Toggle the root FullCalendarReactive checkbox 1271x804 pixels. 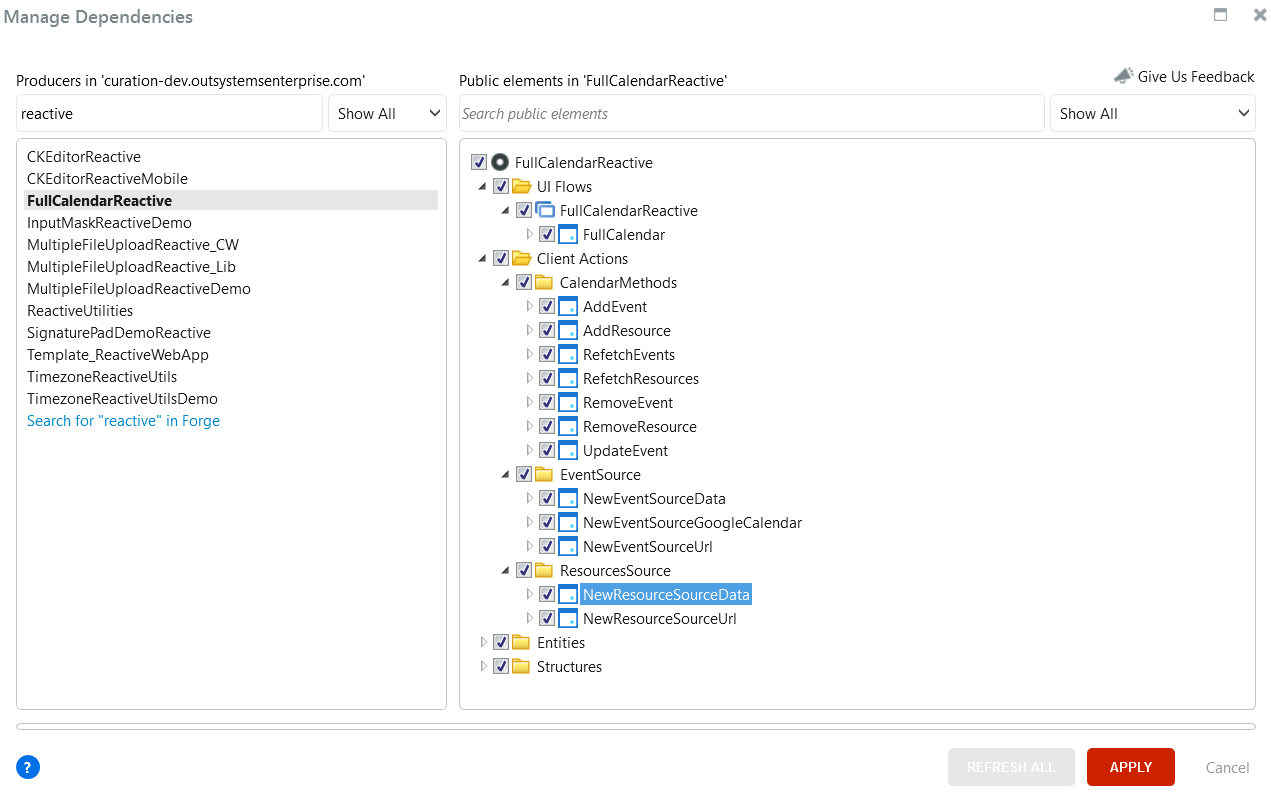[x=478, y=162]
